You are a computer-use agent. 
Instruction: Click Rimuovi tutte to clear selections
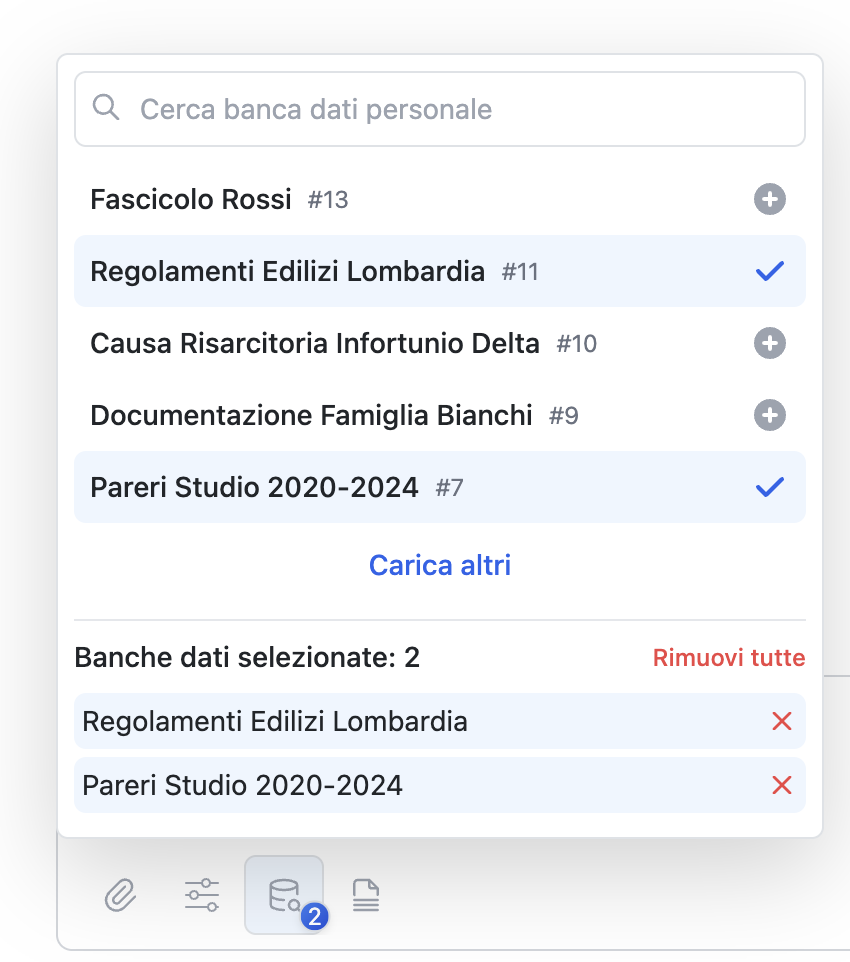pyautogui.click(x=728, y=658)
